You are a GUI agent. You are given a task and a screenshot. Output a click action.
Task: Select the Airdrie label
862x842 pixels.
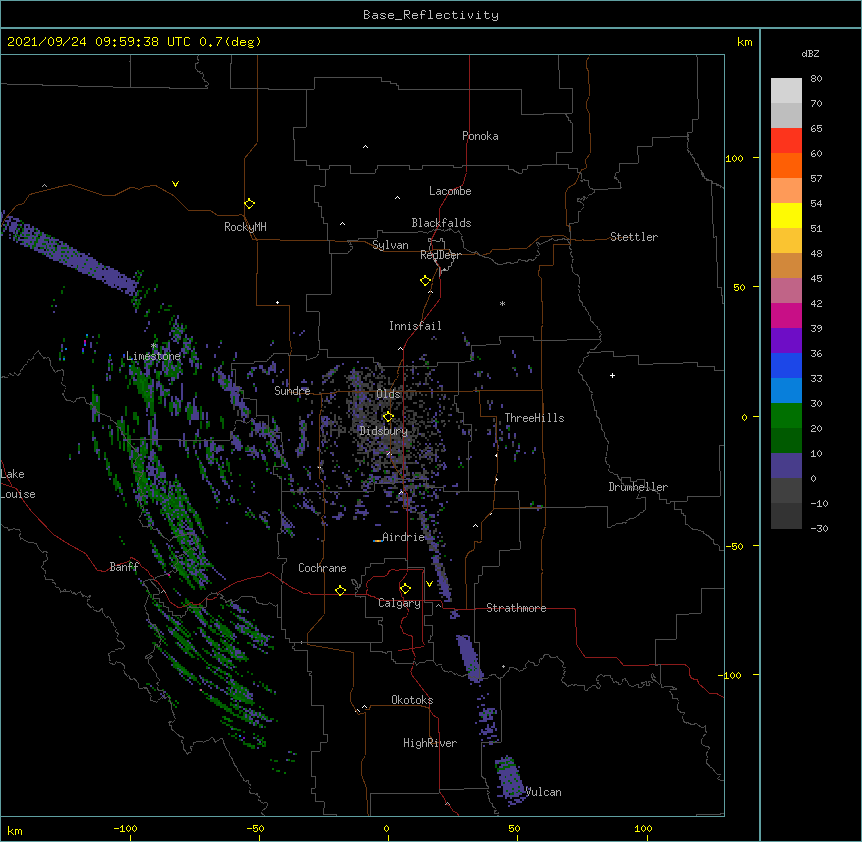tap(404, 537)
